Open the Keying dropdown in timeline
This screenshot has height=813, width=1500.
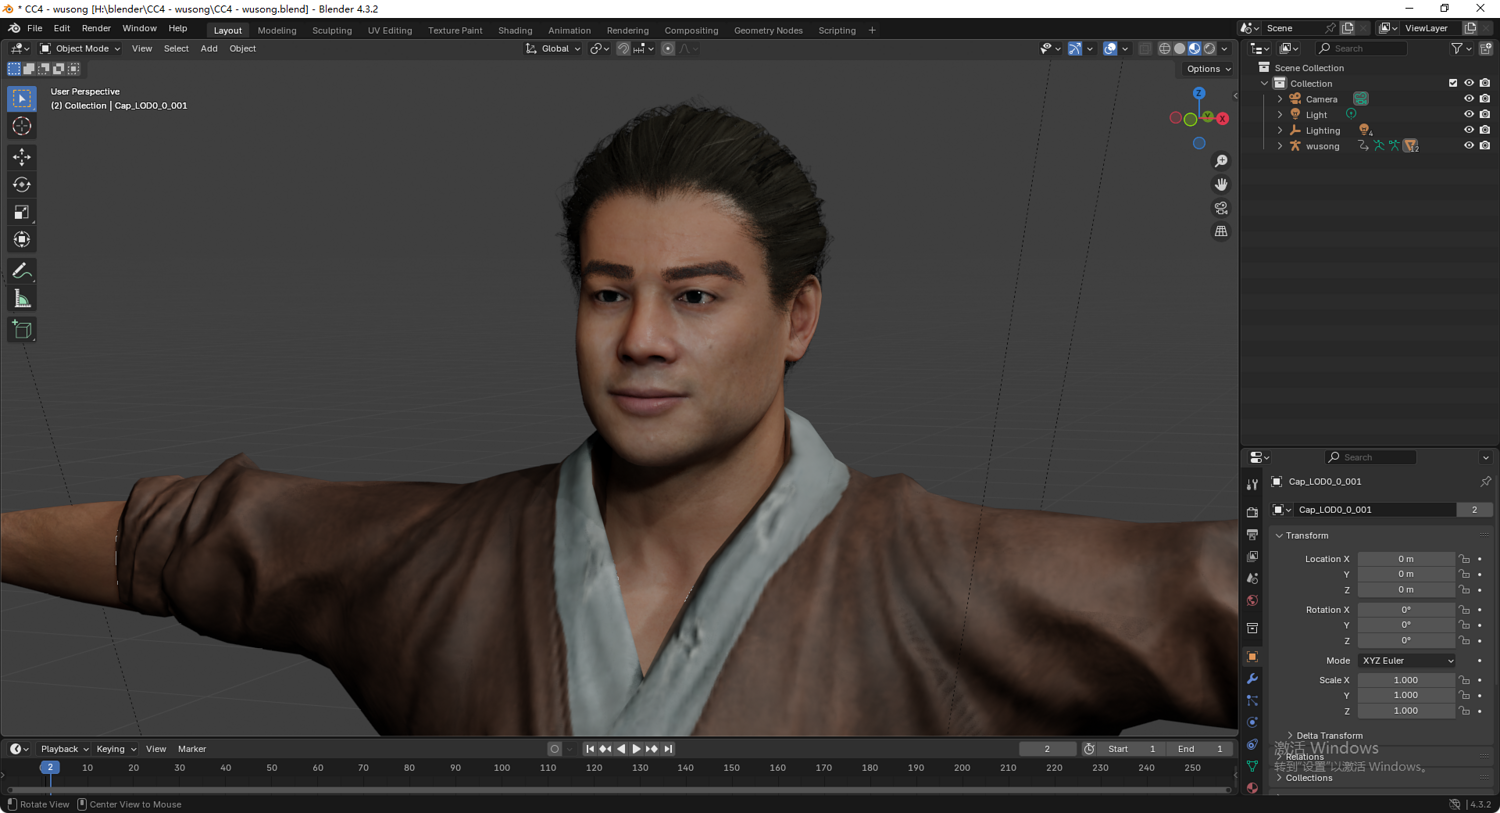click(x=116, y=749)
